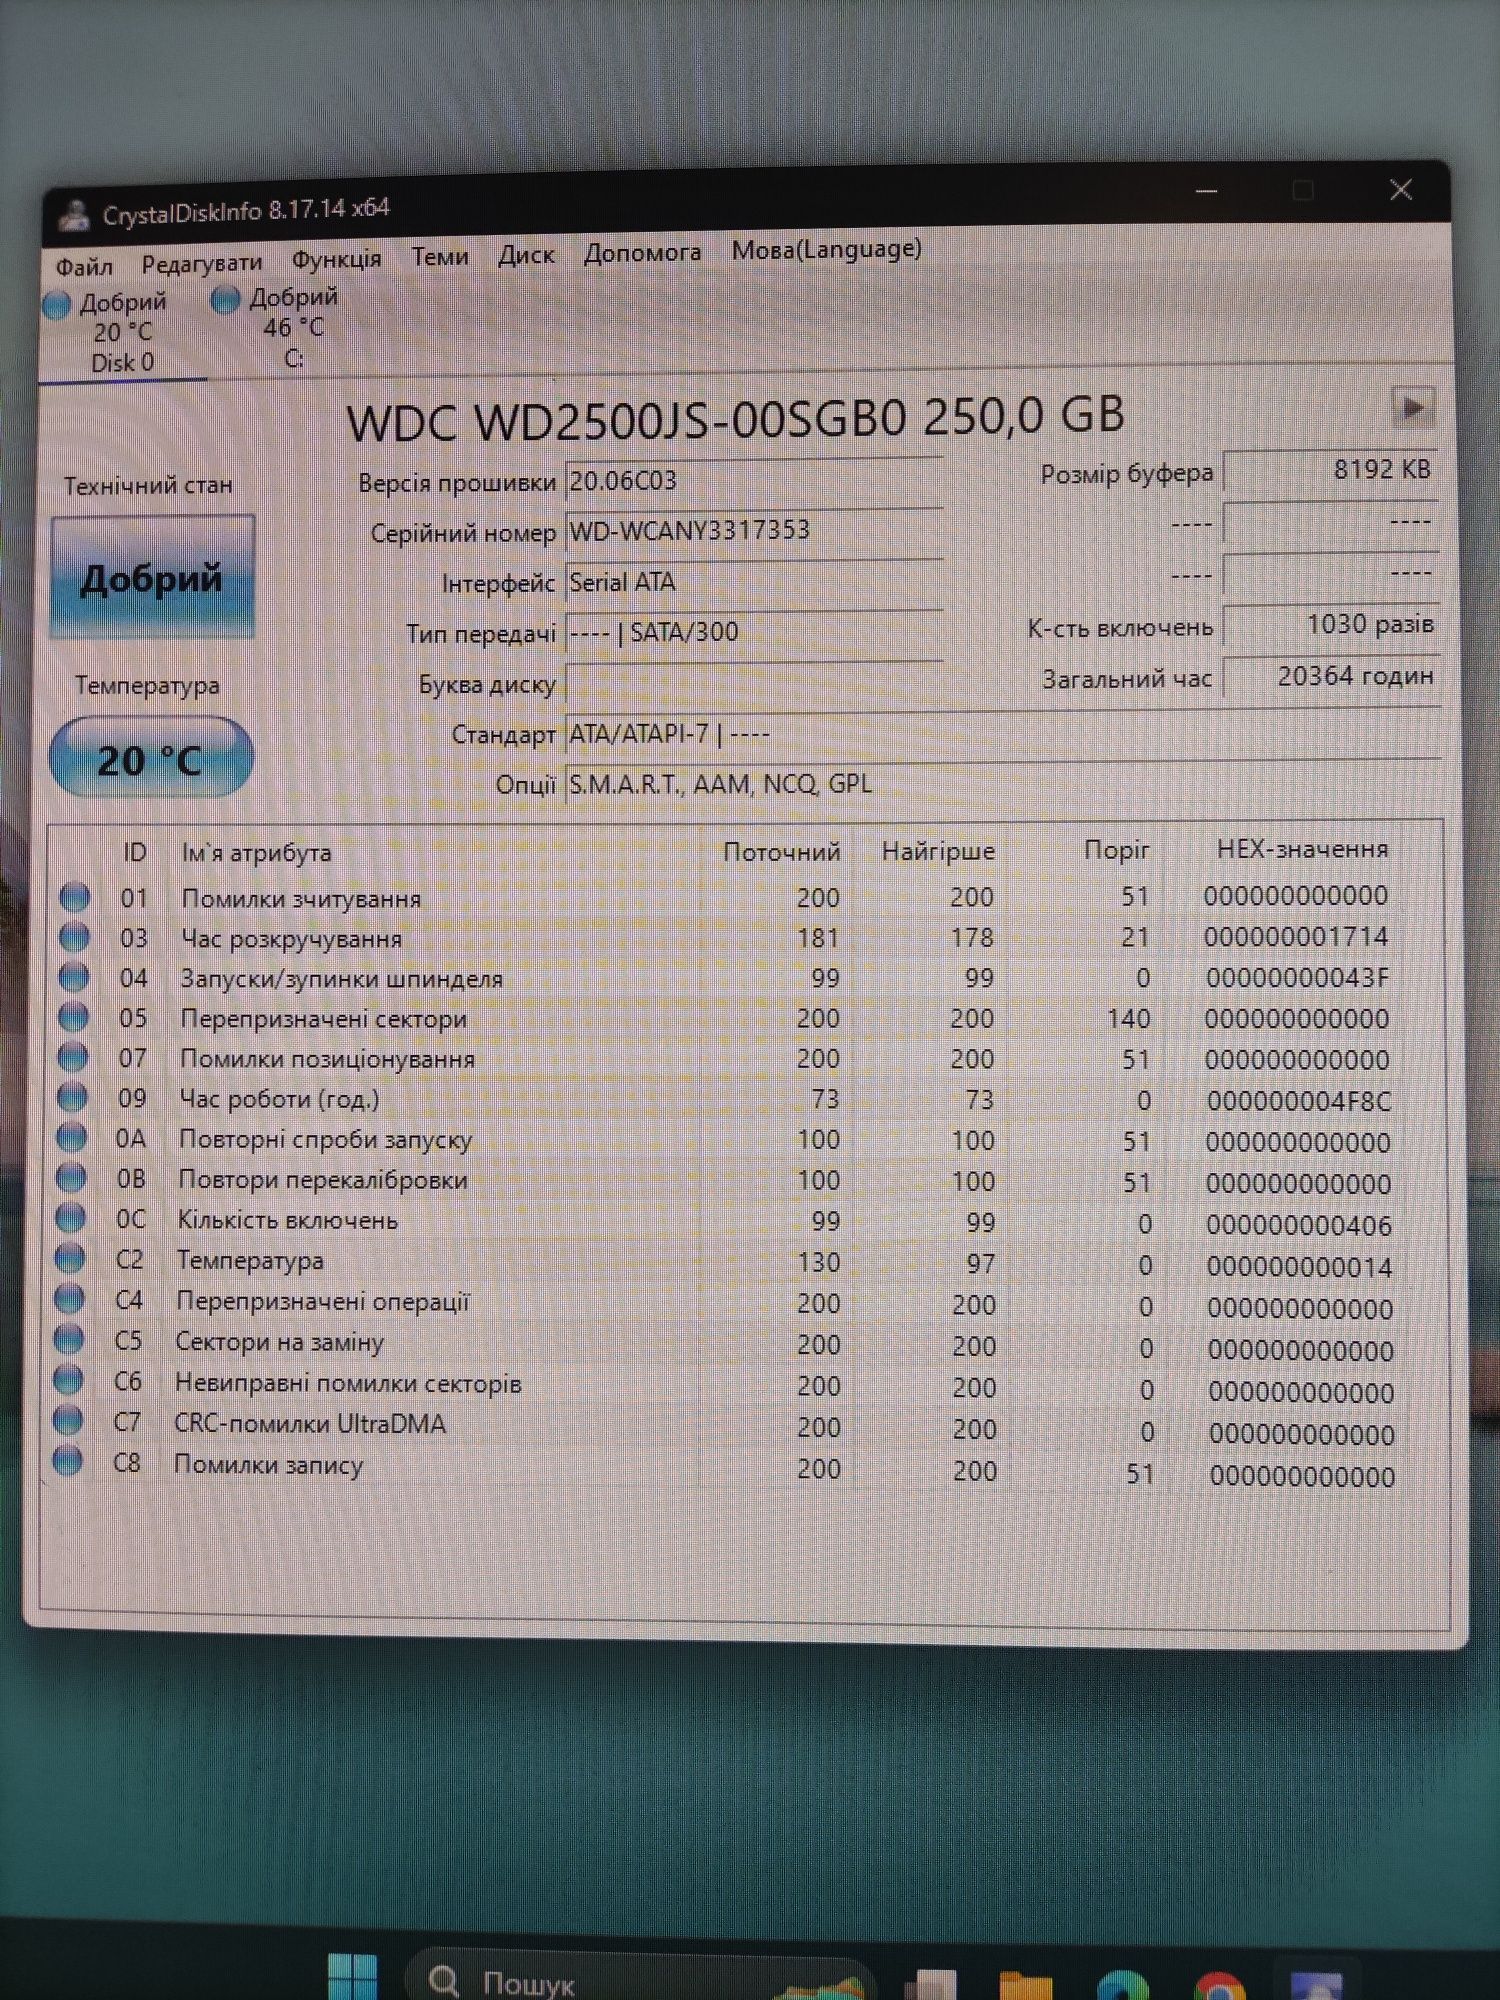Click status circle for attribute 03 Час розкручування
The height and width of the screenshot is (2000, 1500).
75,937
